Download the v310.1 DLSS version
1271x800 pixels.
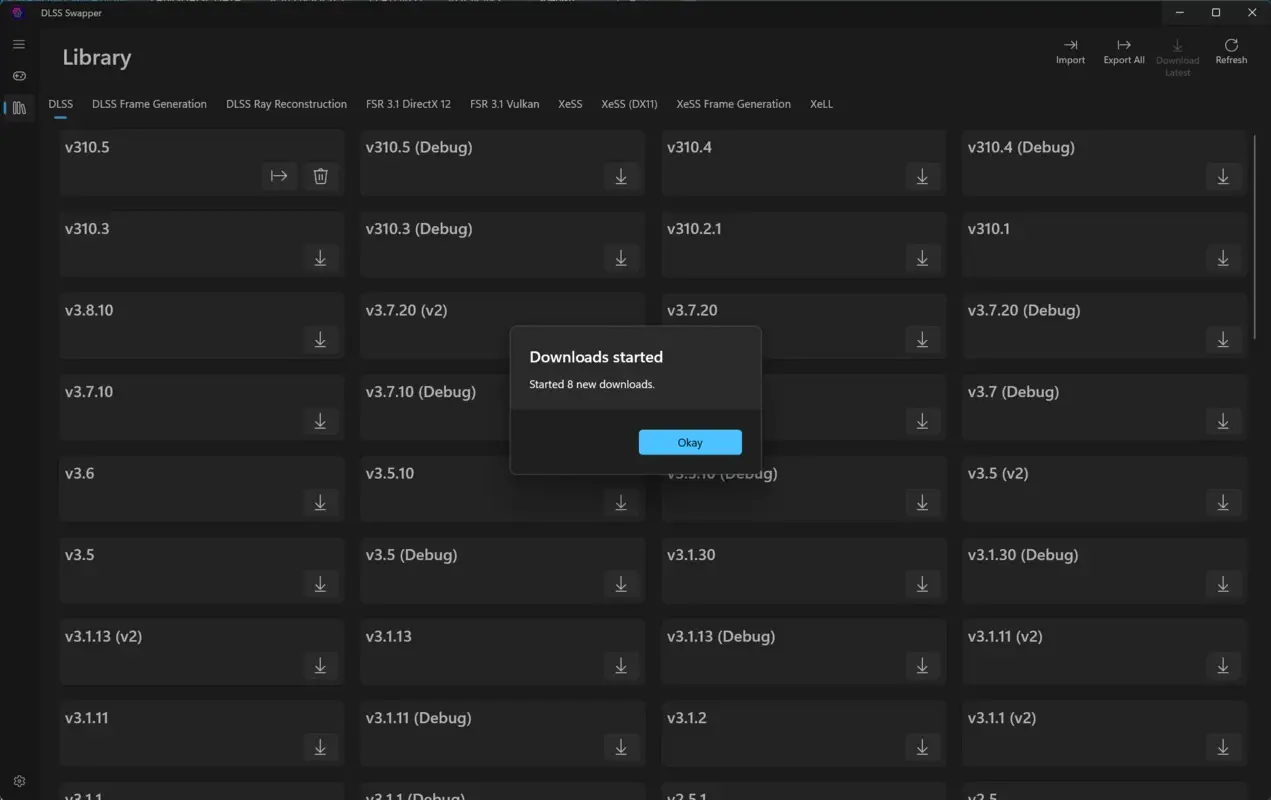pos(1223,257)
